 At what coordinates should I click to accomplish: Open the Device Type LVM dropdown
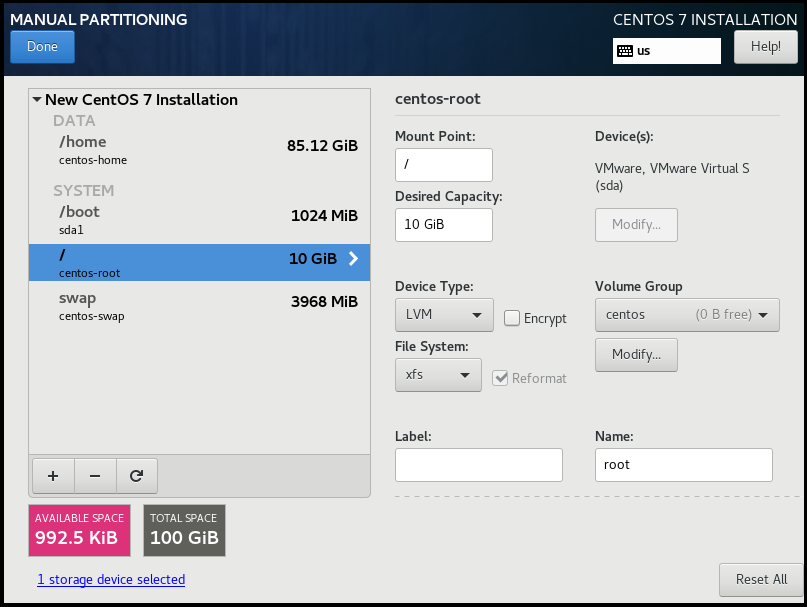[x=444, y=315]
